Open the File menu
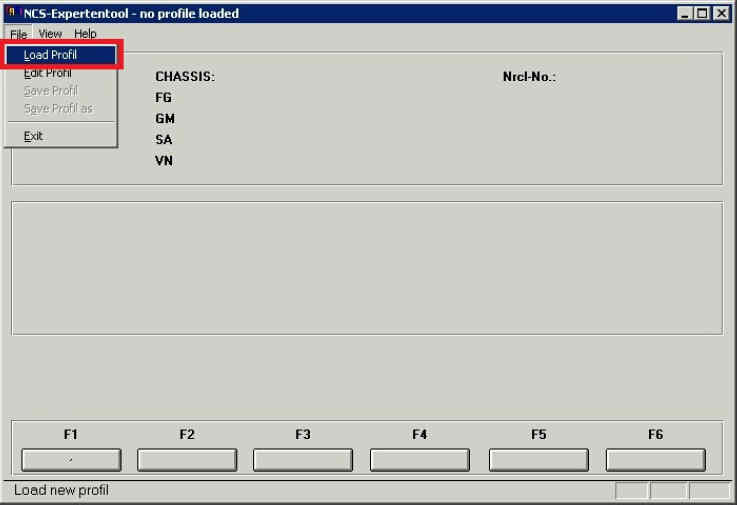 [x=18, y=34]
